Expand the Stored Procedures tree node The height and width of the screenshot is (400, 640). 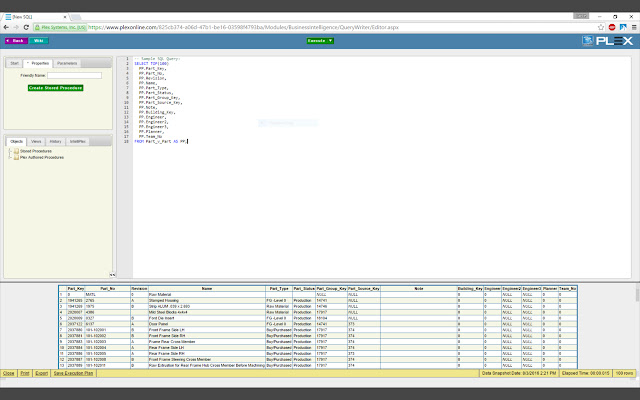(x=10, y=151)
